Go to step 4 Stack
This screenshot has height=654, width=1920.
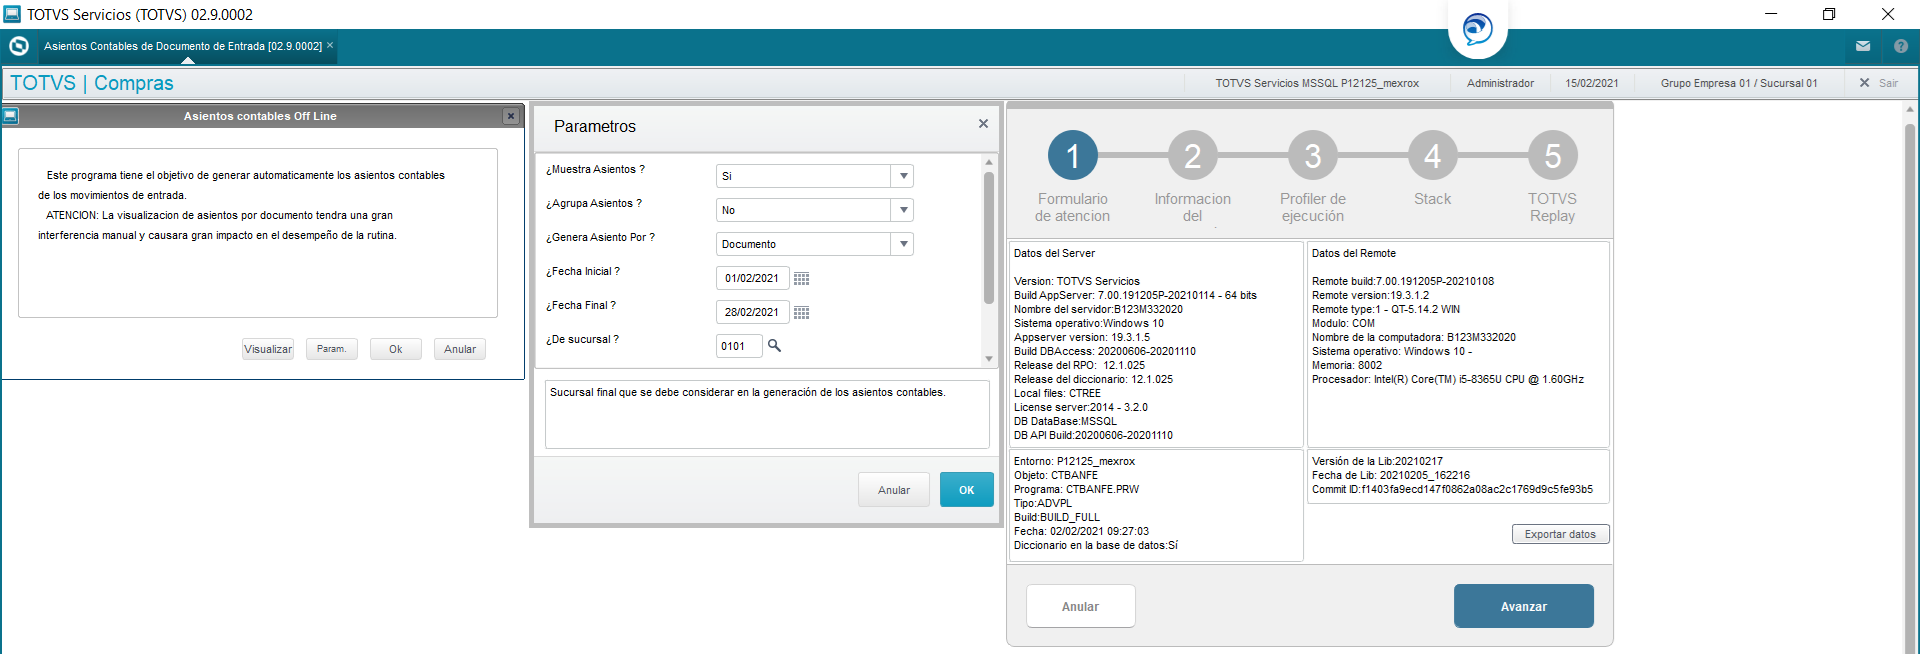(x=1433, y=156)
